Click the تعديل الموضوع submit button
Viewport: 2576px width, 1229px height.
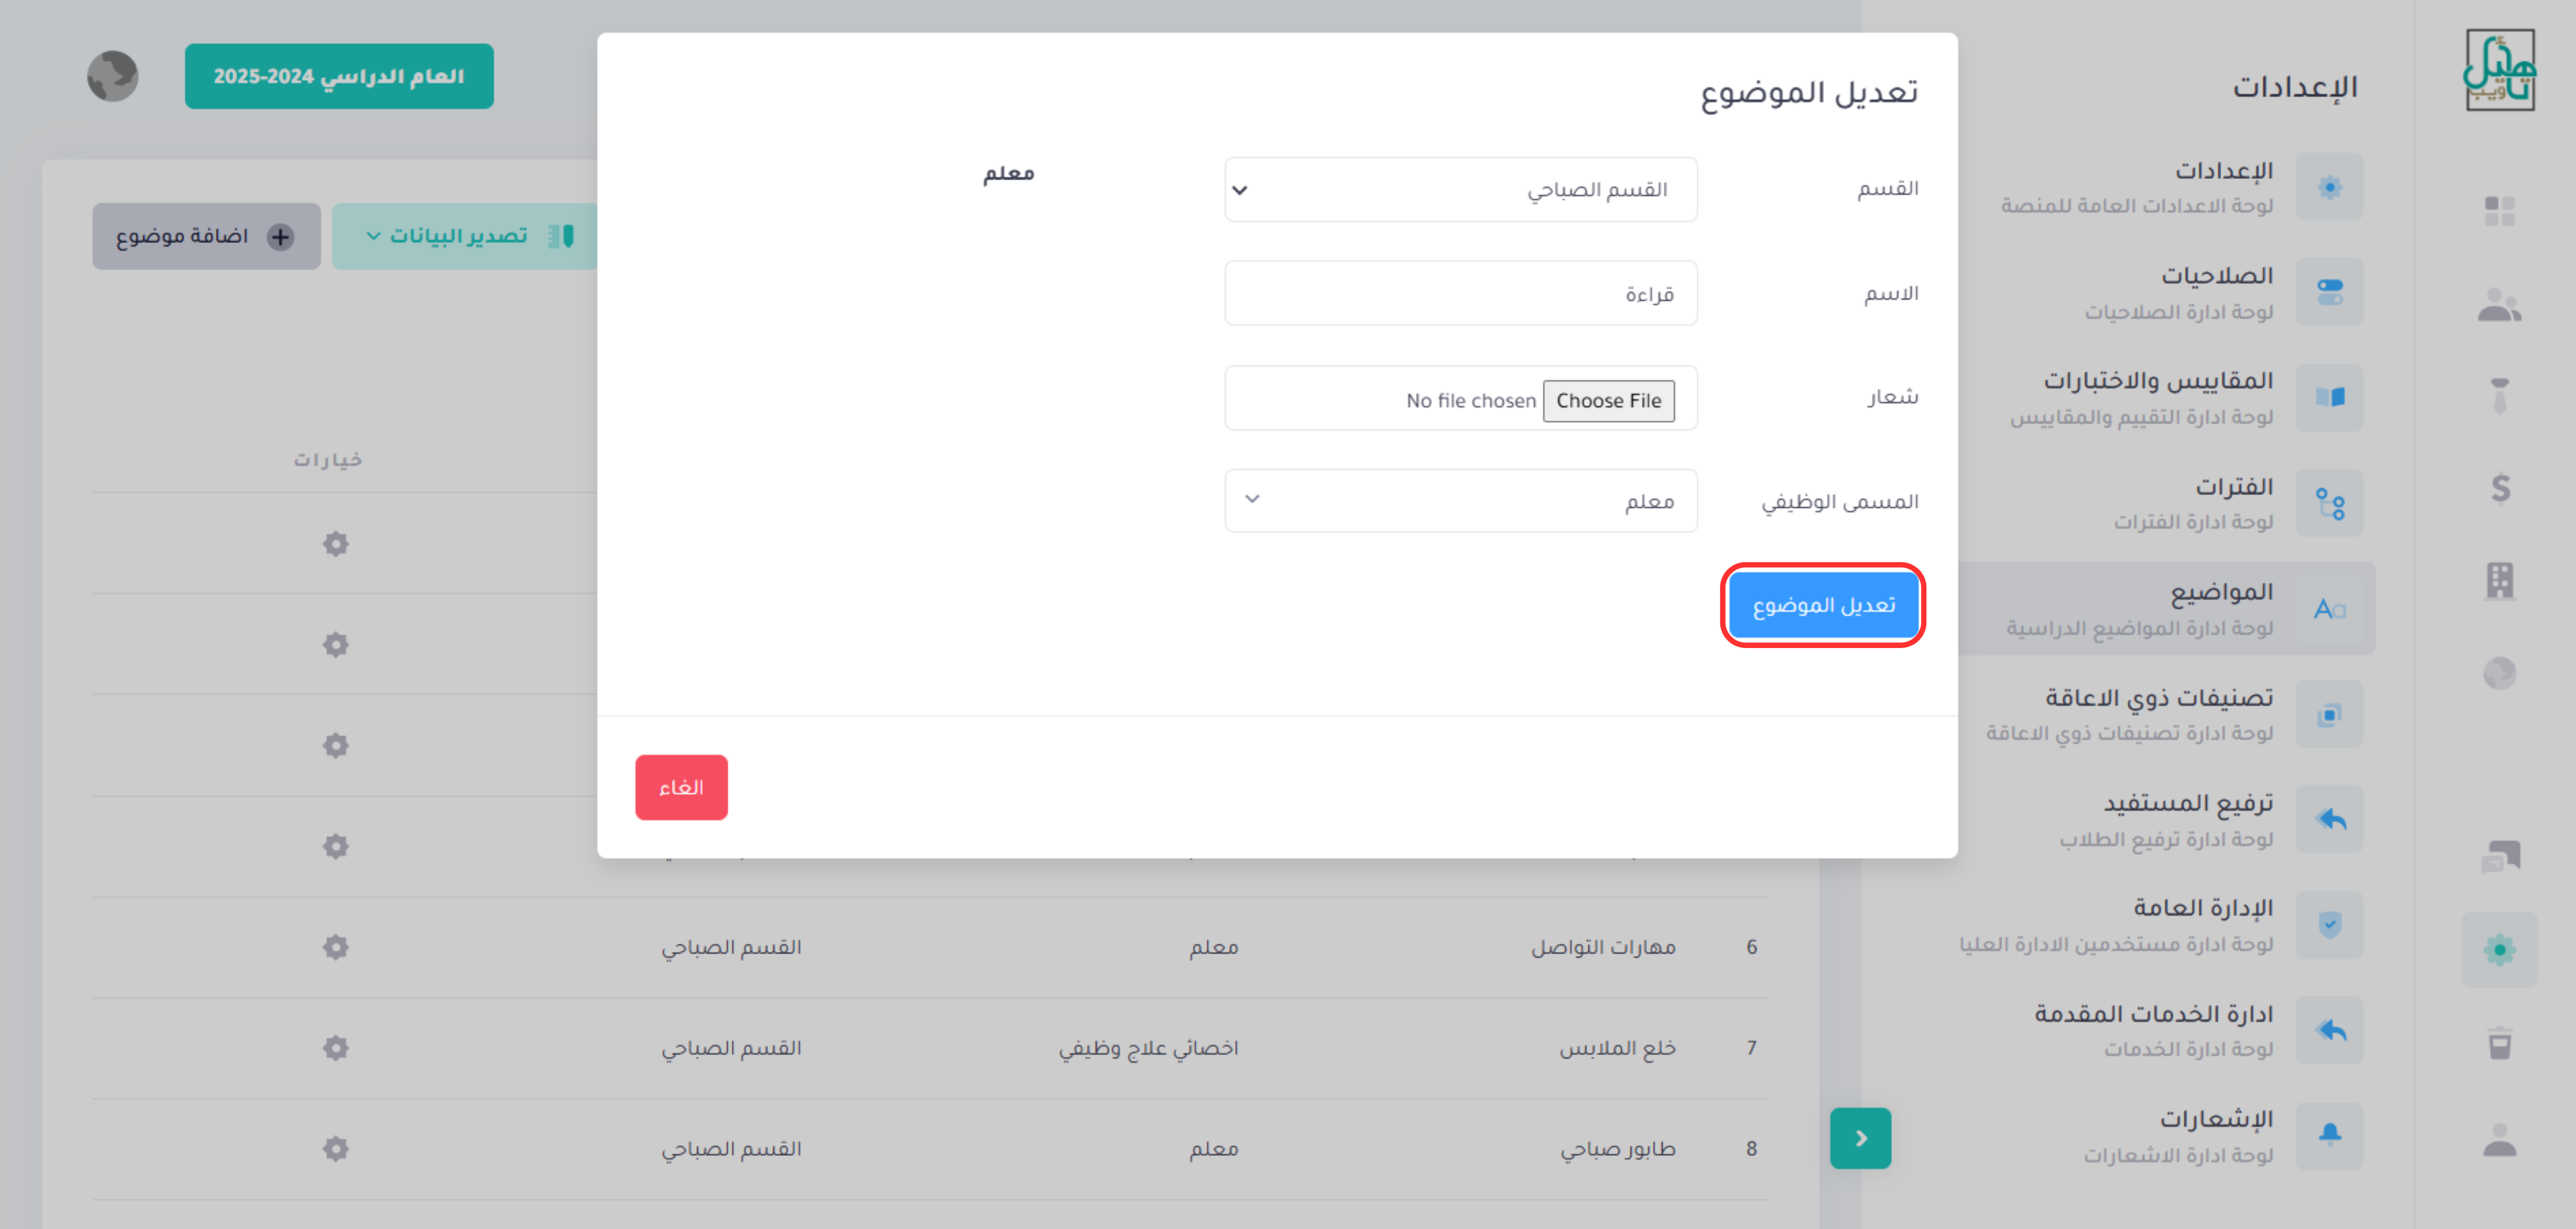point(1823,605)
